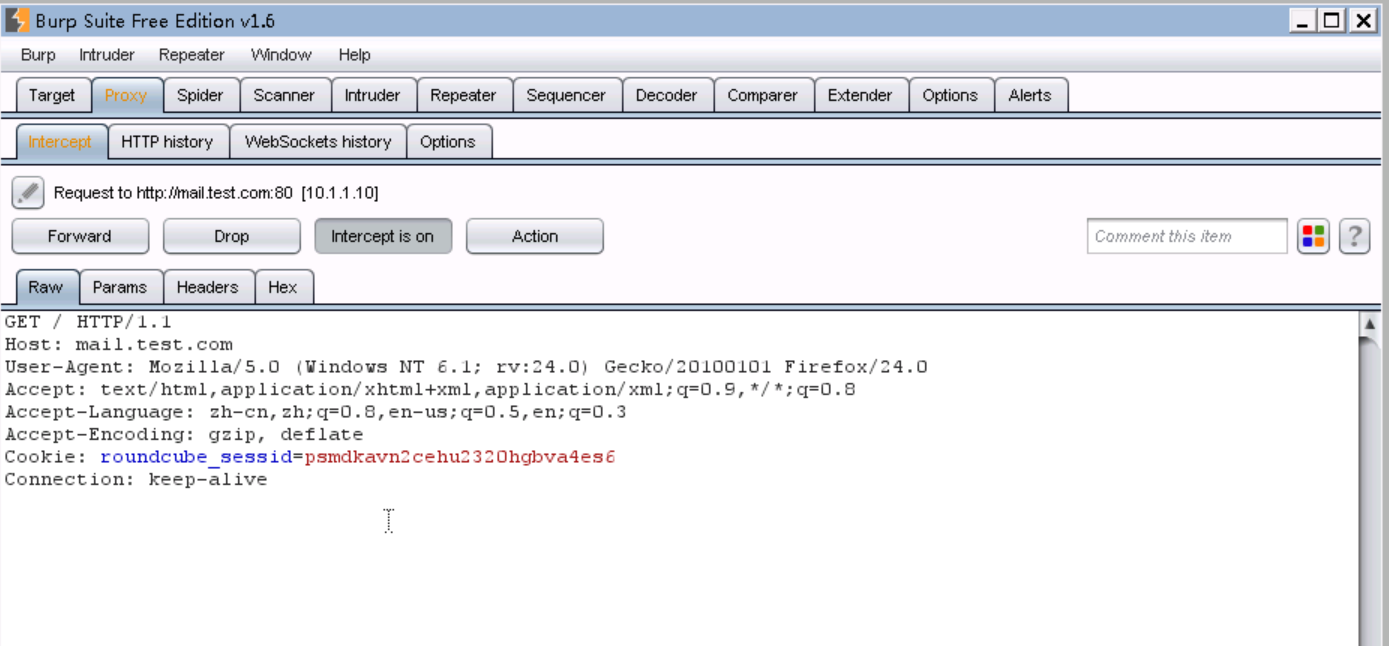The image size is (1389, 646).
Task: Forward the intercepted request
Action: (80, 236)
